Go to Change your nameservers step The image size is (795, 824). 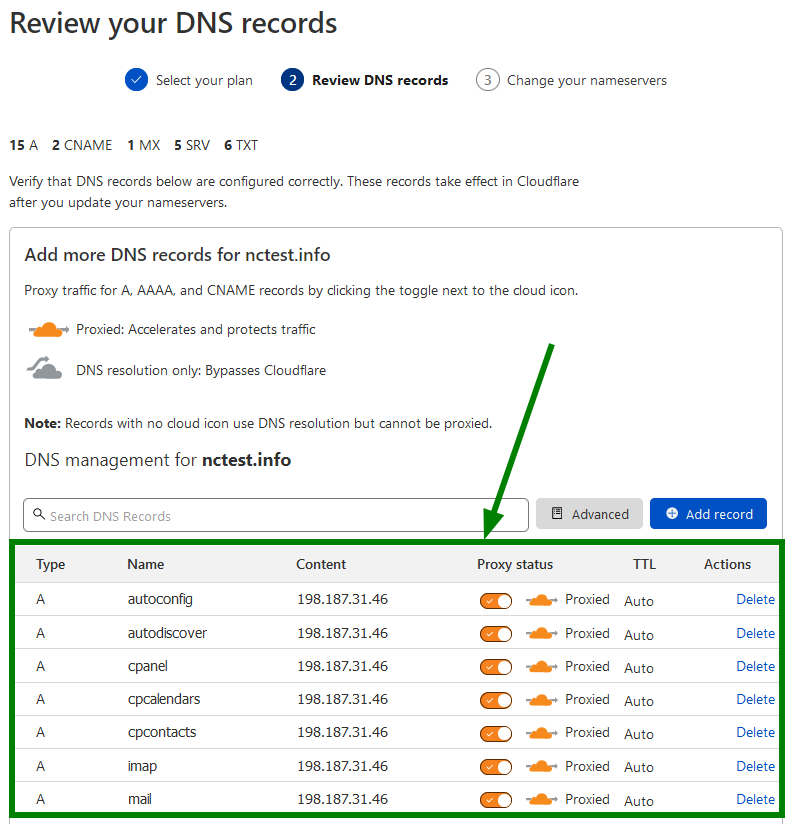[586, 80]
